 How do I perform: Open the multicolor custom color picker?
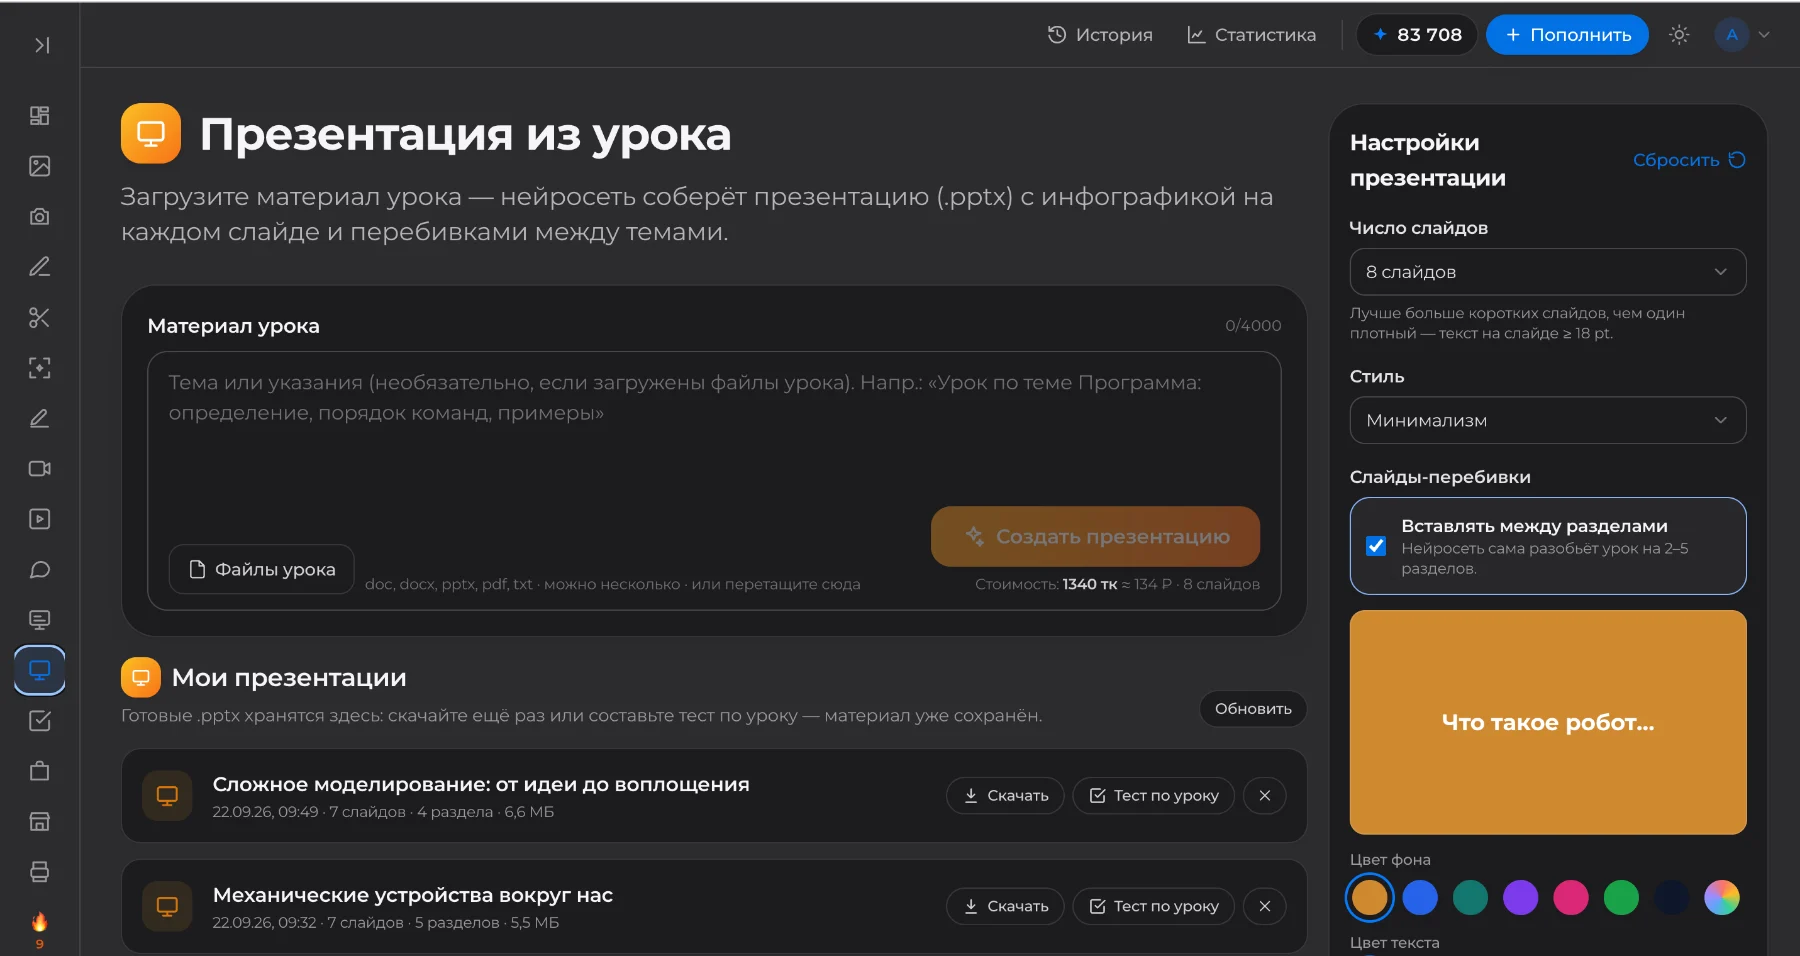[1722, 898]
